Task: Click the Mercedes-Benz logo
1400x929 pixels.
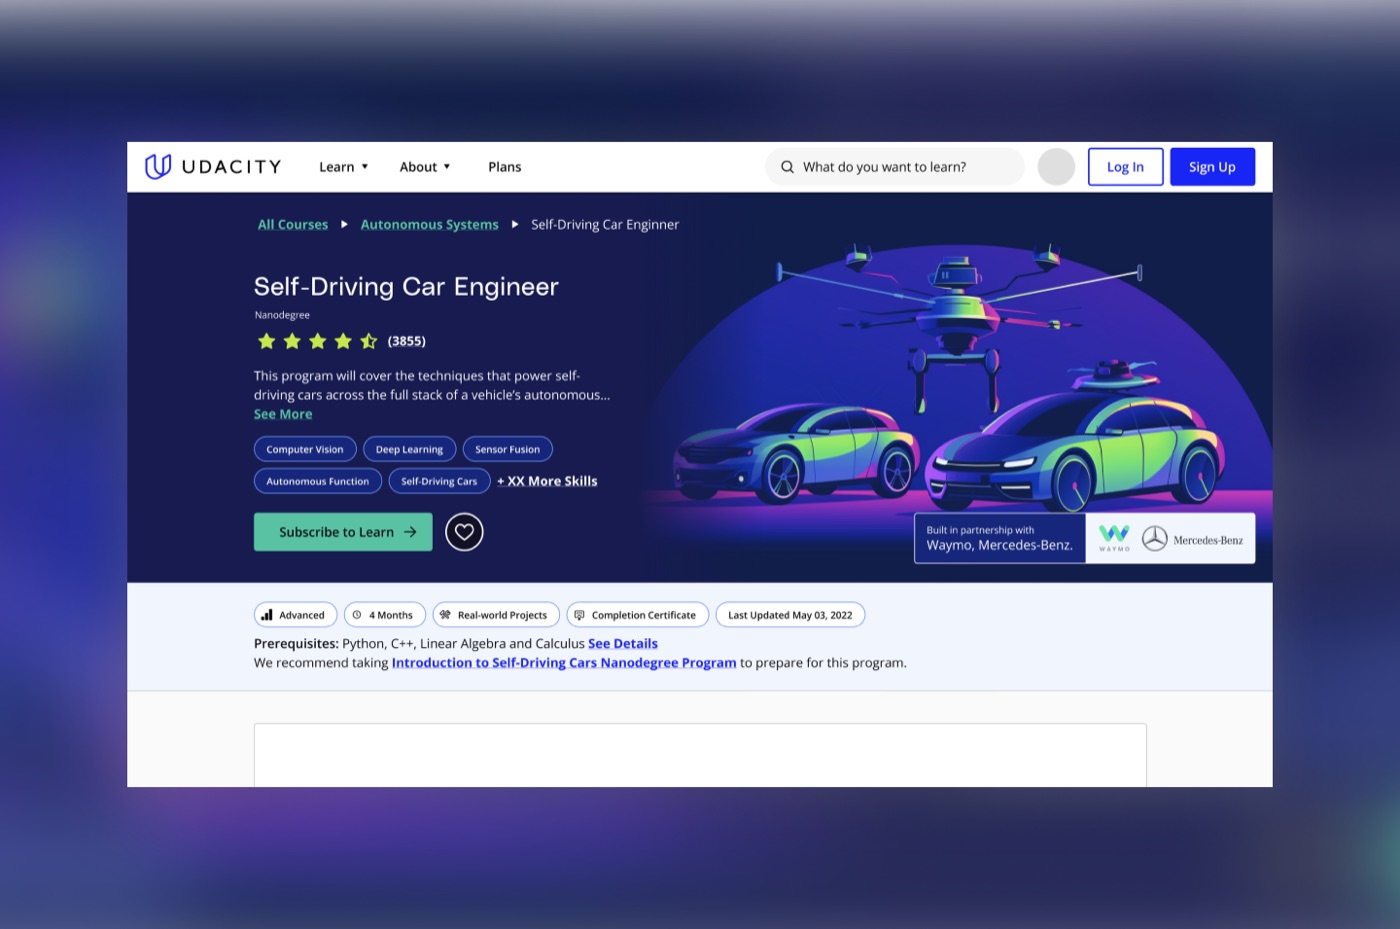Action: pos(1193,540)
